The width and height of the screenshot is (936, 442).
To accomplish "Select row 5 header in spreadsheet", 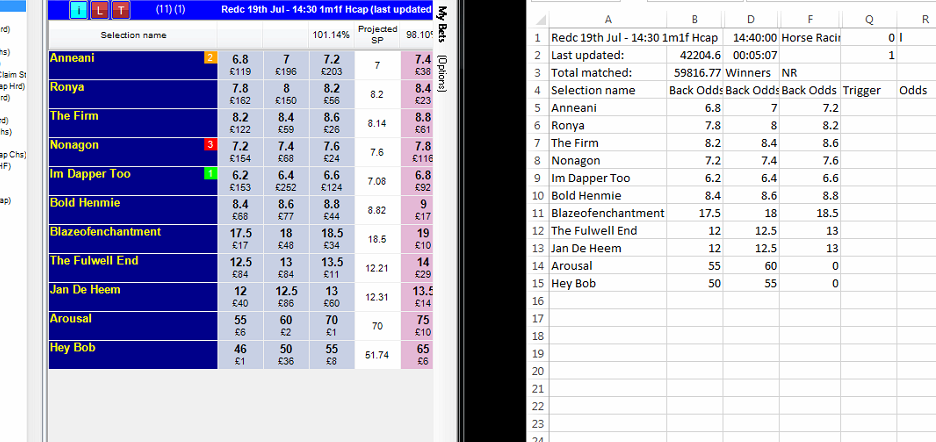I will pos(537,107).
